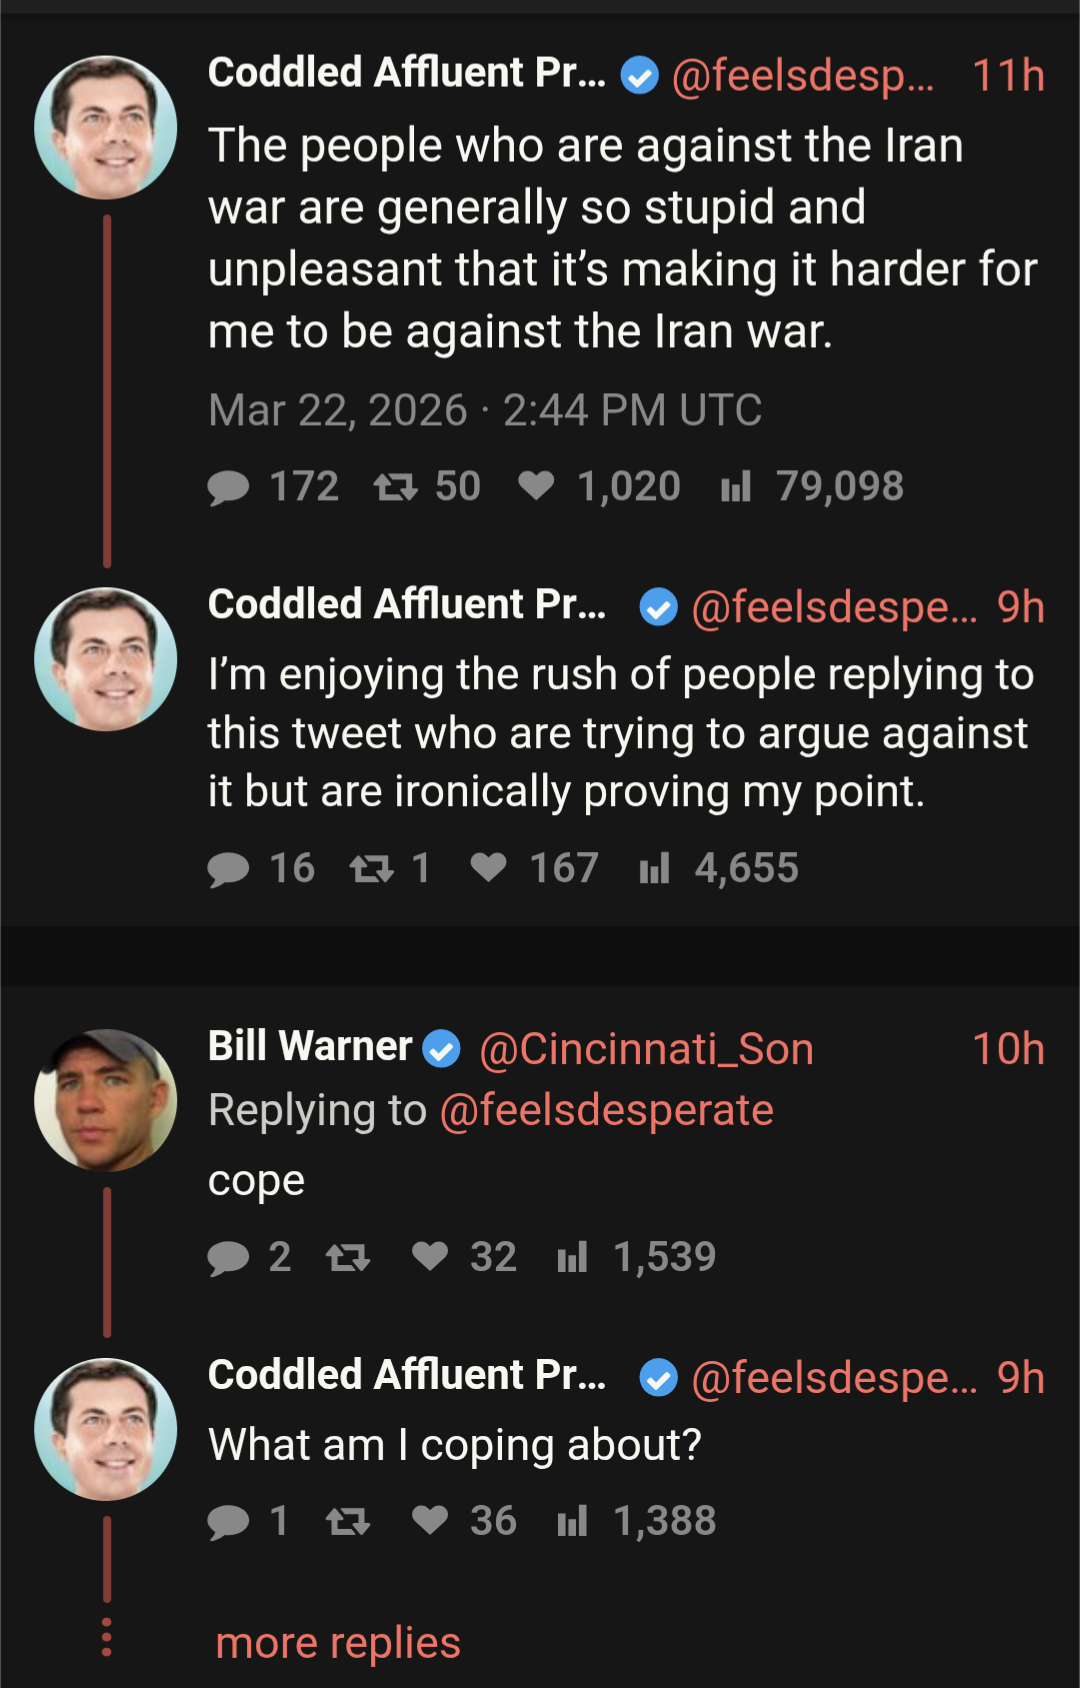1080x1688 pixels.
Task: Open the 'Bill Warner' display name
Action: 310,1047
